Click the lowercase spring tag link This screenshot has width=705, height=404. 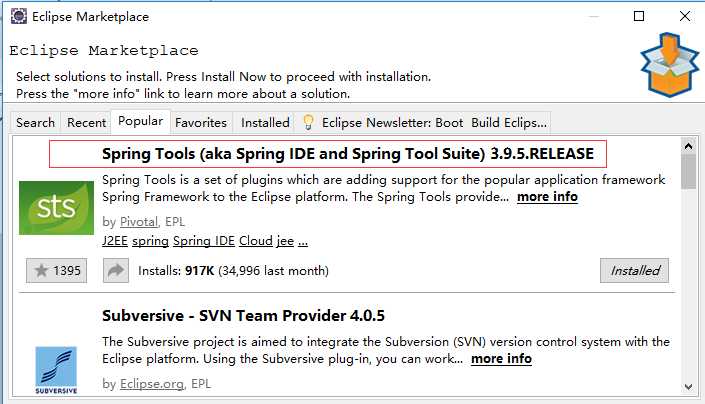150,241
